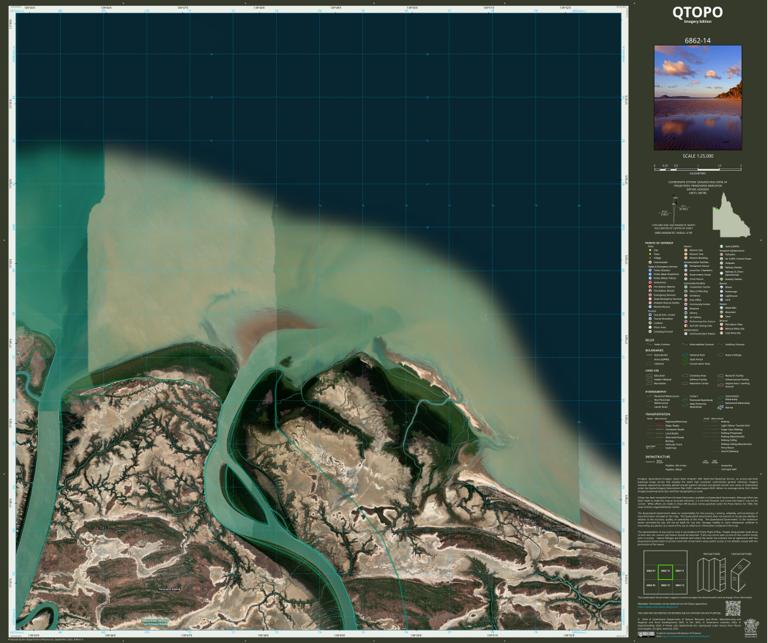This screenshot has width=768, height=643.
Task: Click the north arrow declination diagram
Action: (674, 211)
